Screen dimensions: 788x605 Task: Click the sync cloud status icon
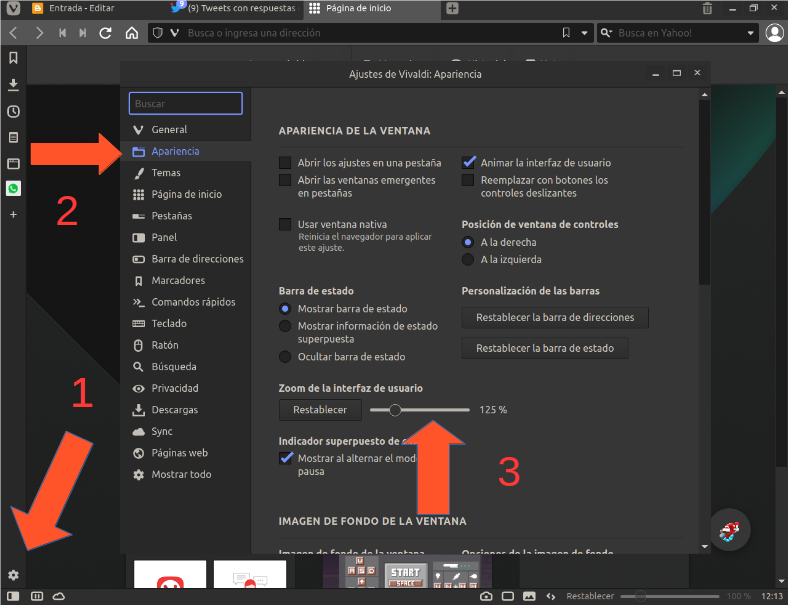click(59, 596)
